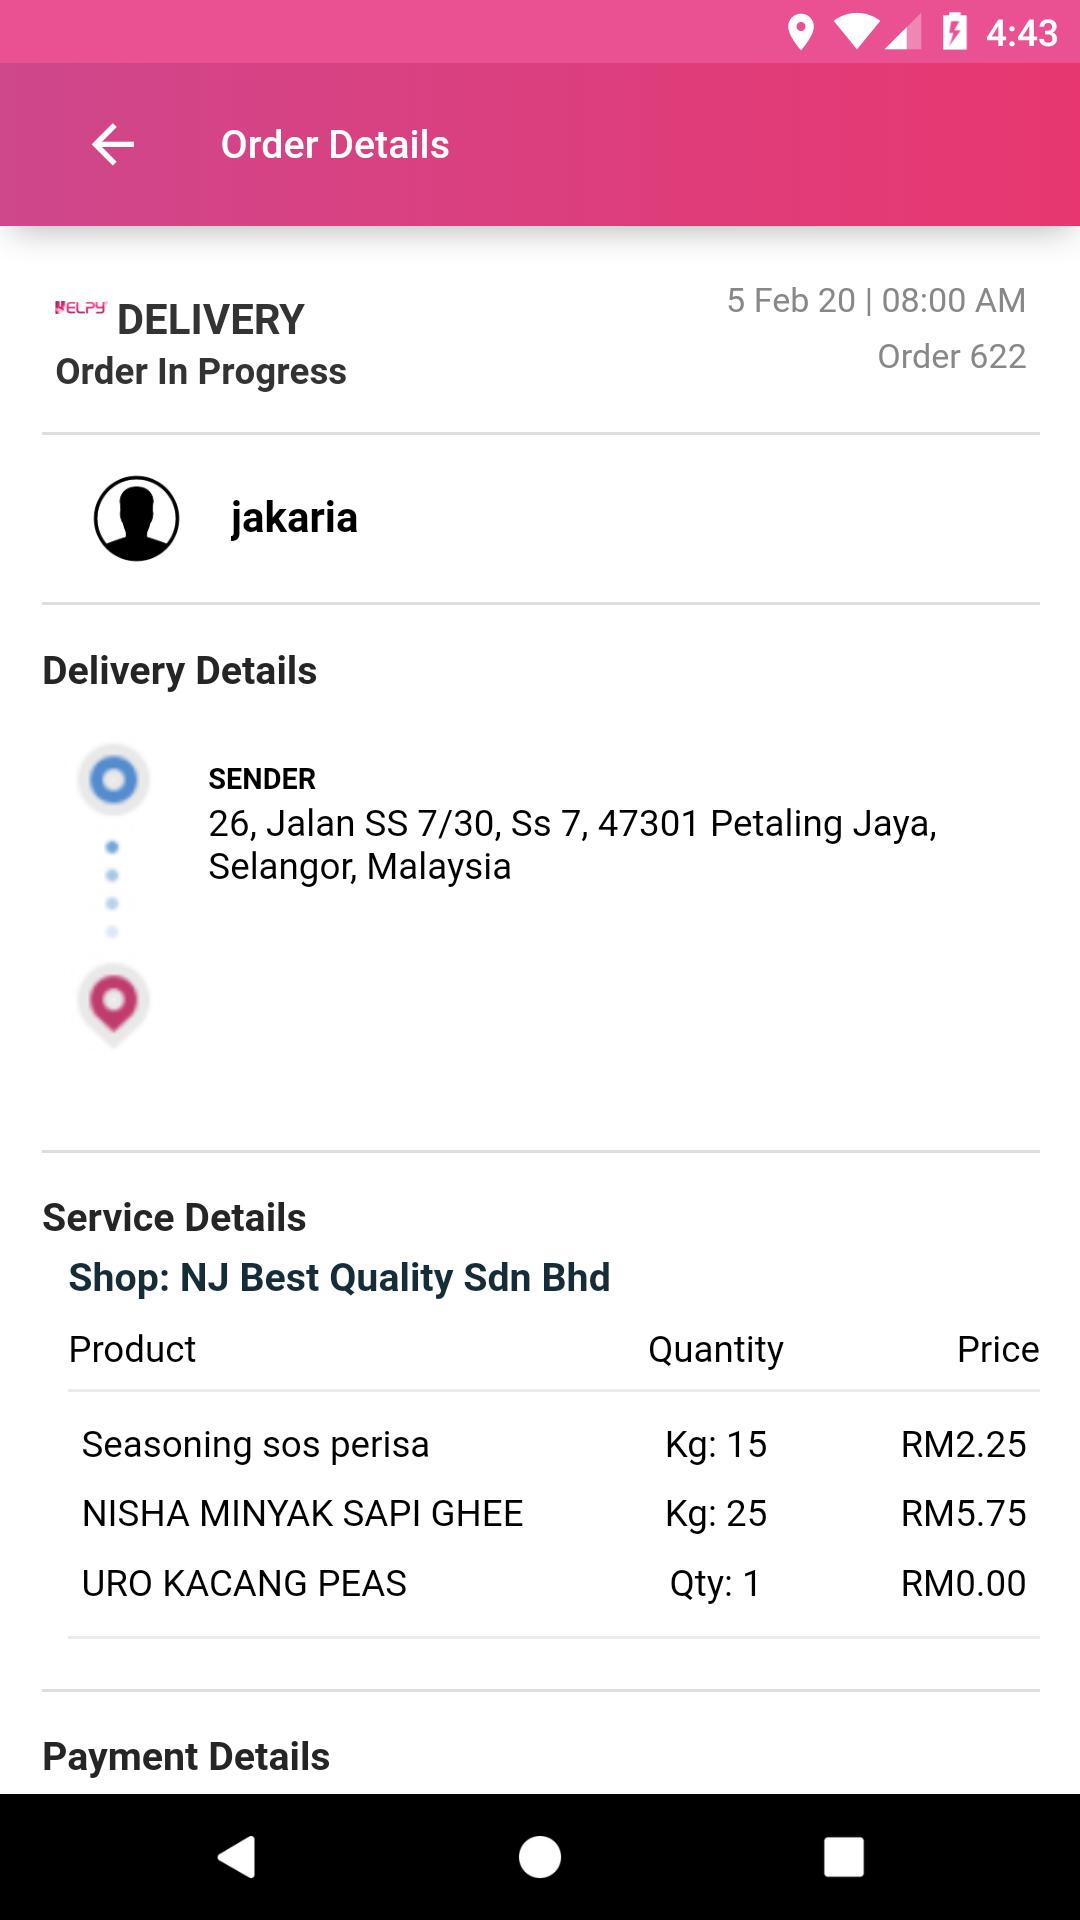
Task: Tap the blue sender location circle icon
Action: pyautogui.click(x=113, y=779)
